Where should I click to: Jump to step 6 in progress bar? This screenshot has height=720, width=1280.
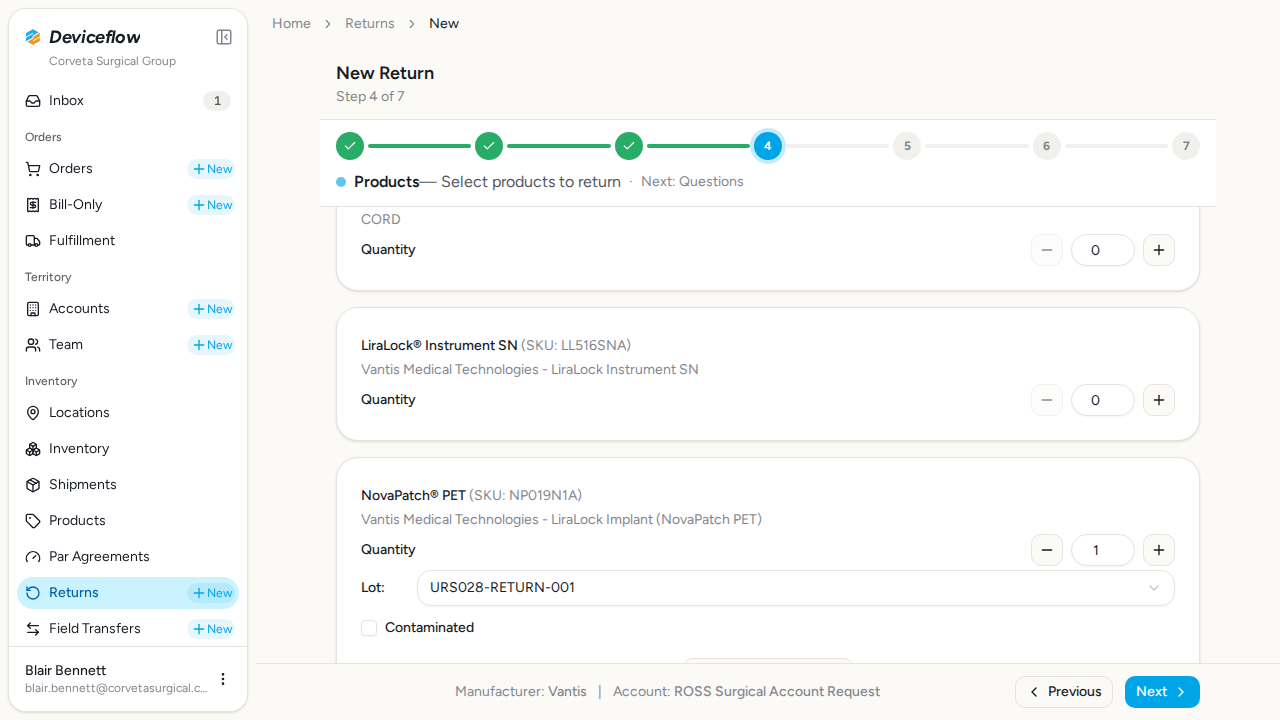click(x=1047, y=146)
